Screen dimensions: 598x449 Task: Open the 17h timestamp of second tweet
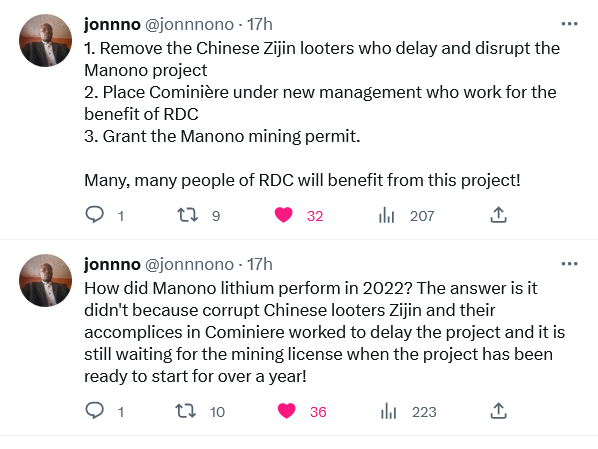click(260, 264)
